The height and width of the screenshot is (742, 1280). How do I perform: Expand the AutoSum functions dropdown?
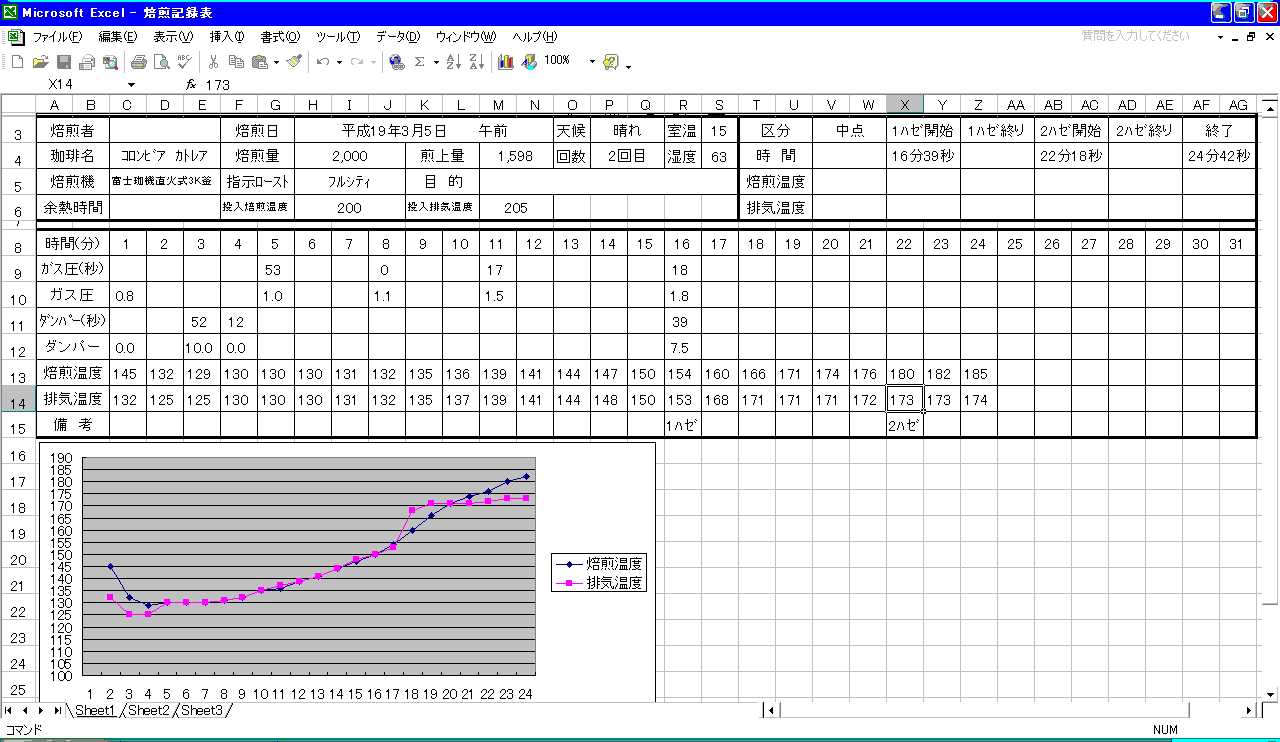coord(436,62)
